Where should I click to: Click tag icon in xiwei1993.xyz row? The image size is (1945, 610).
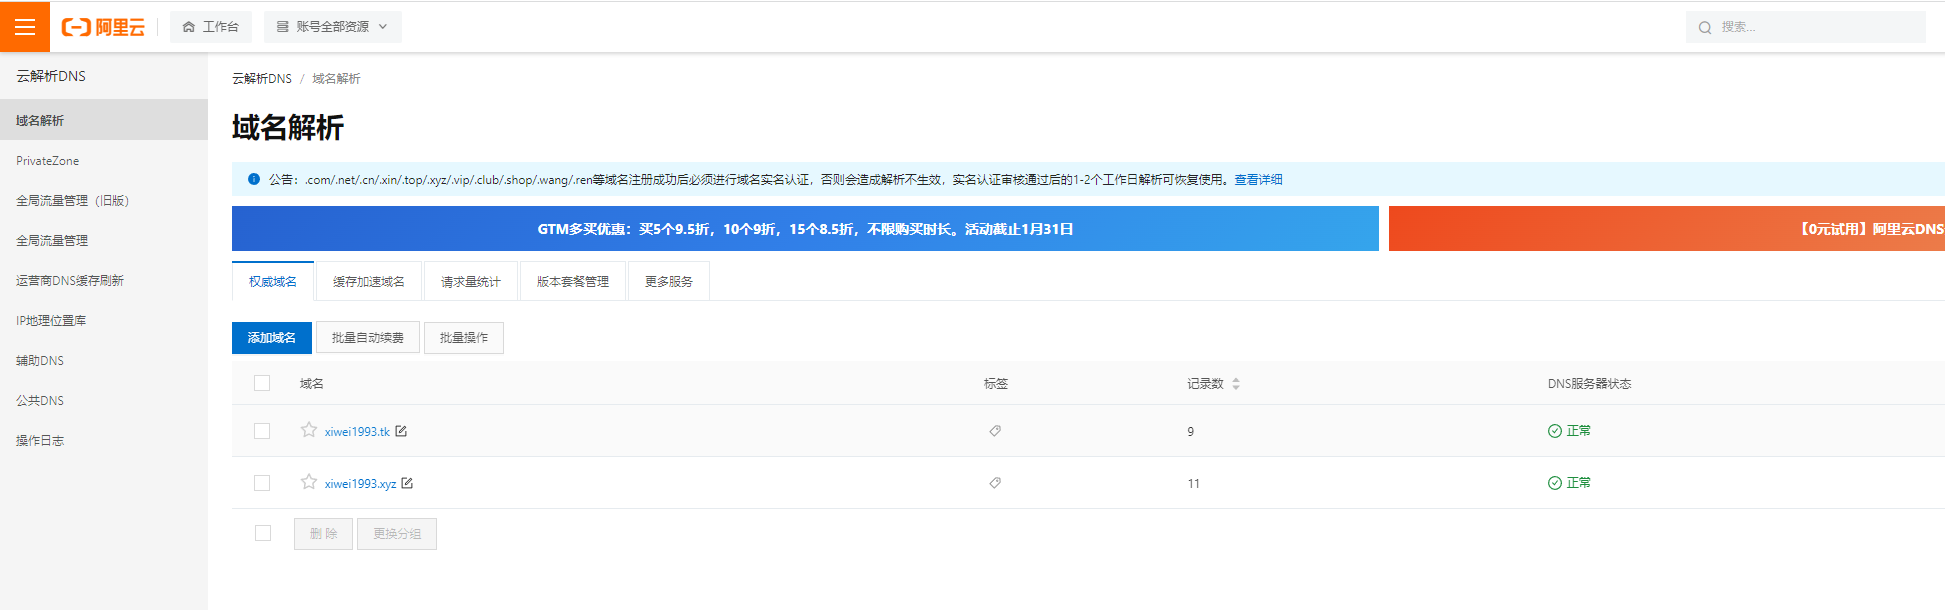995,483
